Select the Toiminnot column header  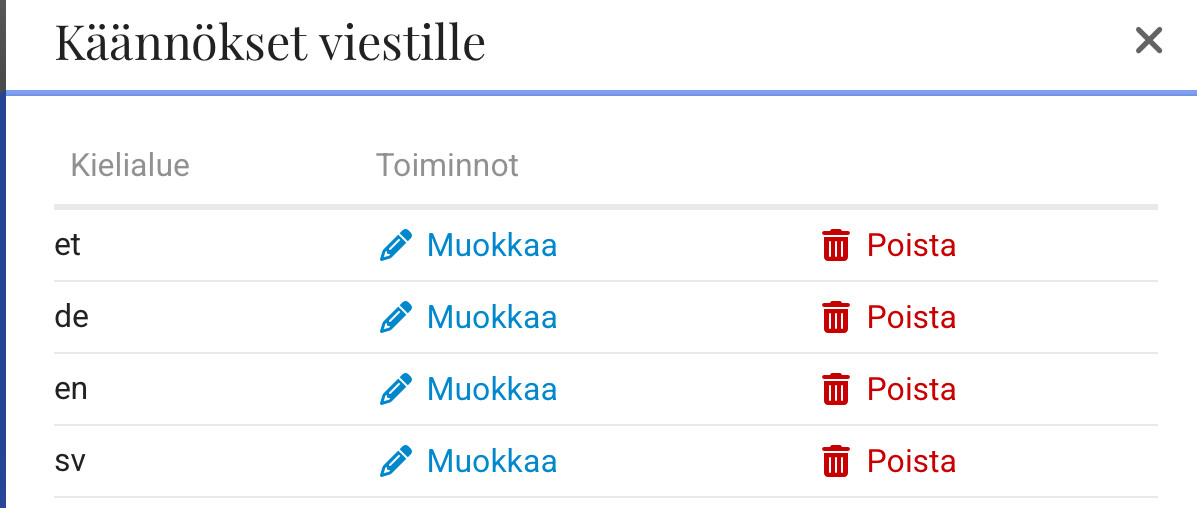447,165
